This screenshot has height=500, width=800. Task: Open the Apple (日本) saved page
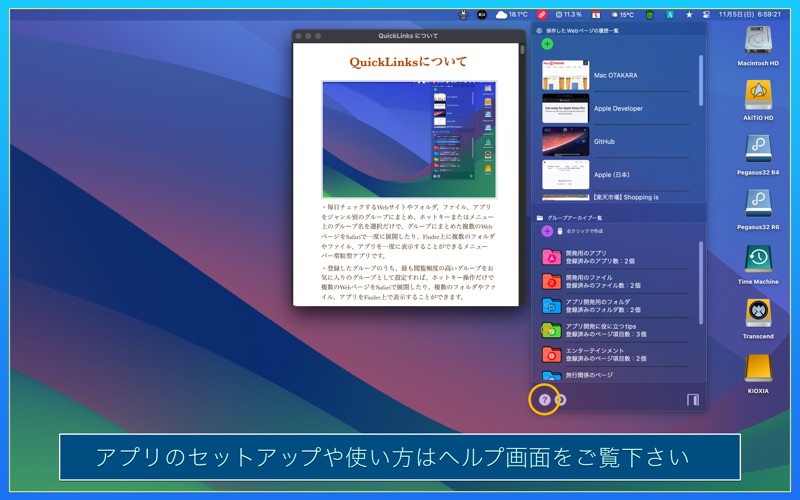click(x=615, y=174)
